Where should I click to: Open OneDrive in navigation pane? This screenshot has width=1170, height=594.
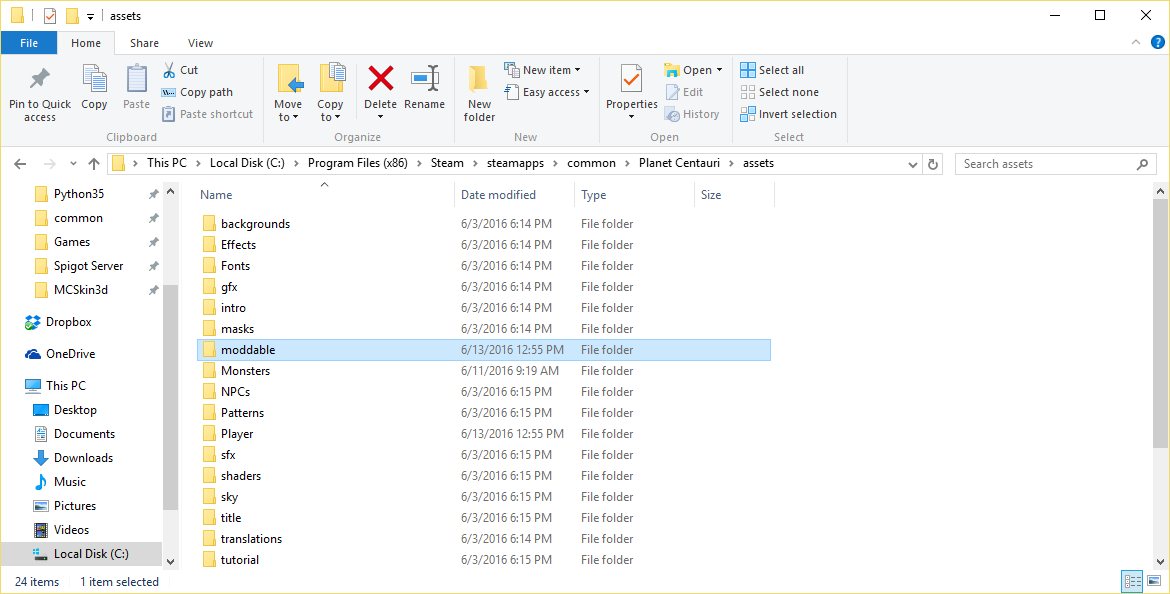click(60, 354)
